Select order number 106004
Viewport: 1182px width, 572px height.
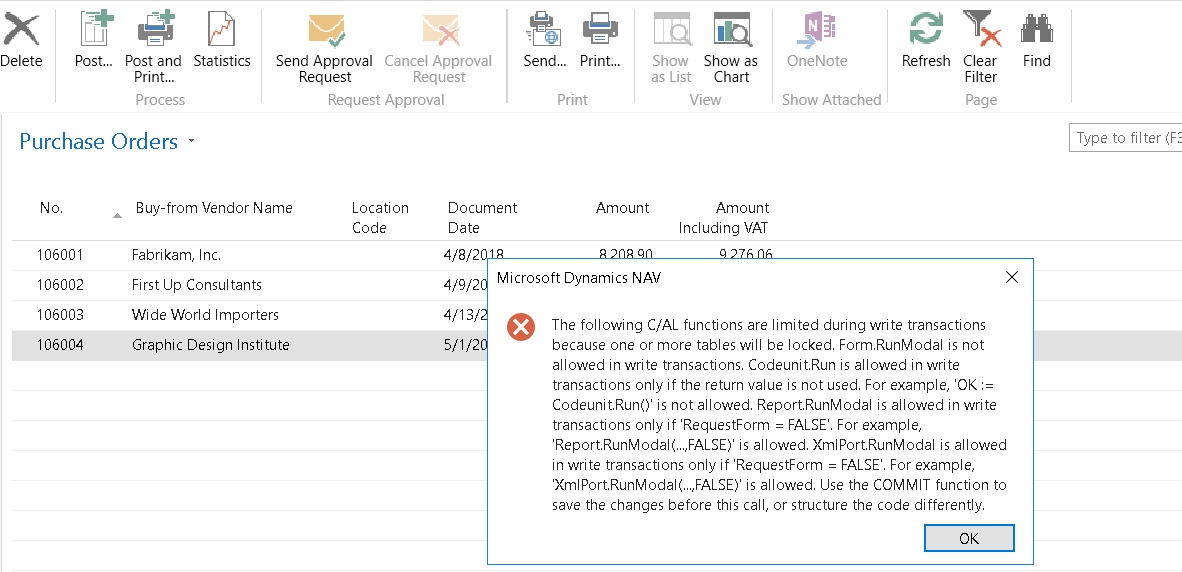(60, 345)
